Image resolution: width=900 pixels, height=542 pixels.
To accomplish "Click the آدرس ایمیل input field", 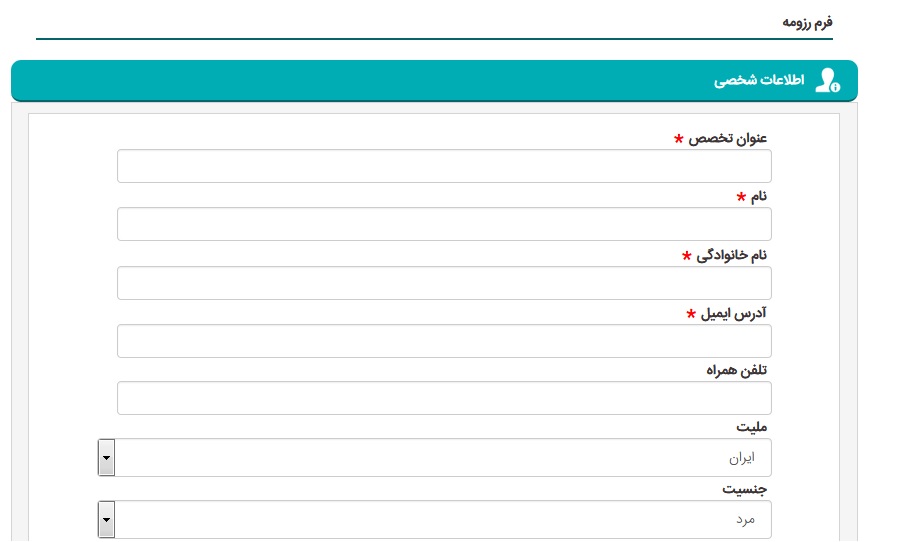I will tap(444, 341).
